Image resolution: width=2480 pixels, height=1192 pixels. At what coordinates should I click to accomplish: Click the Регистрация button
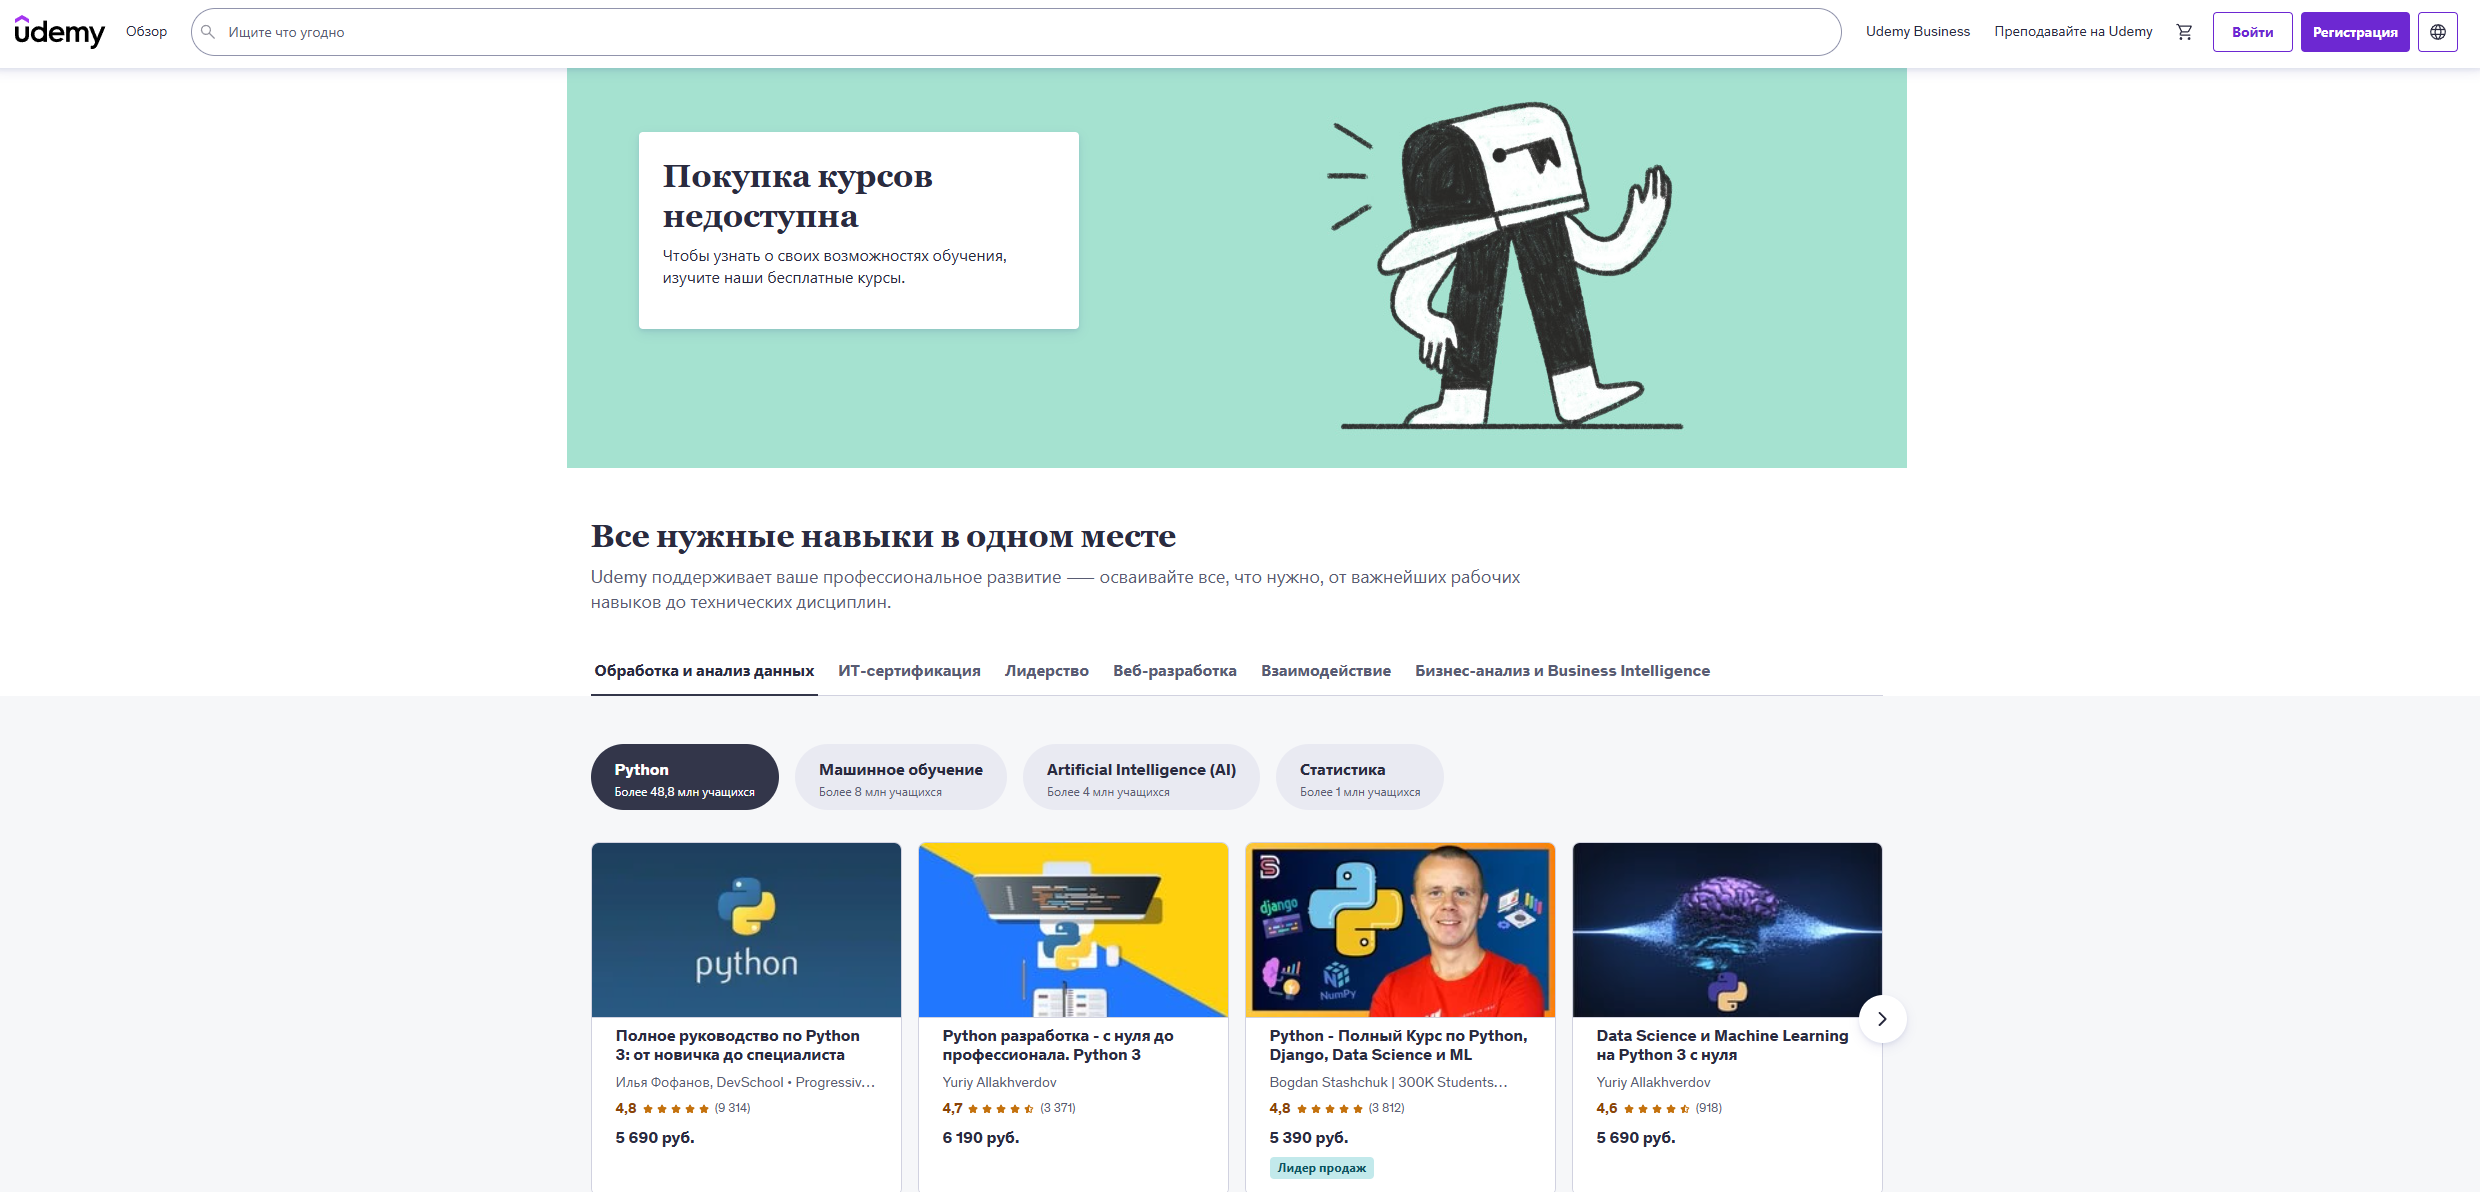coord(2355,32)
